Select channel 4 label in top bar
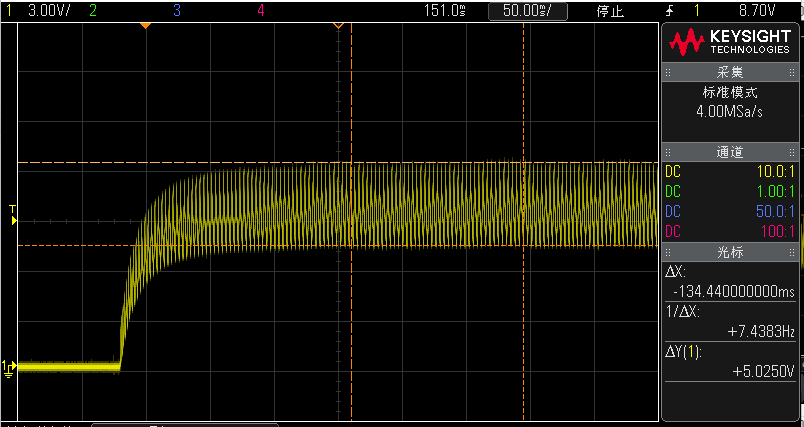 [261, 11]
